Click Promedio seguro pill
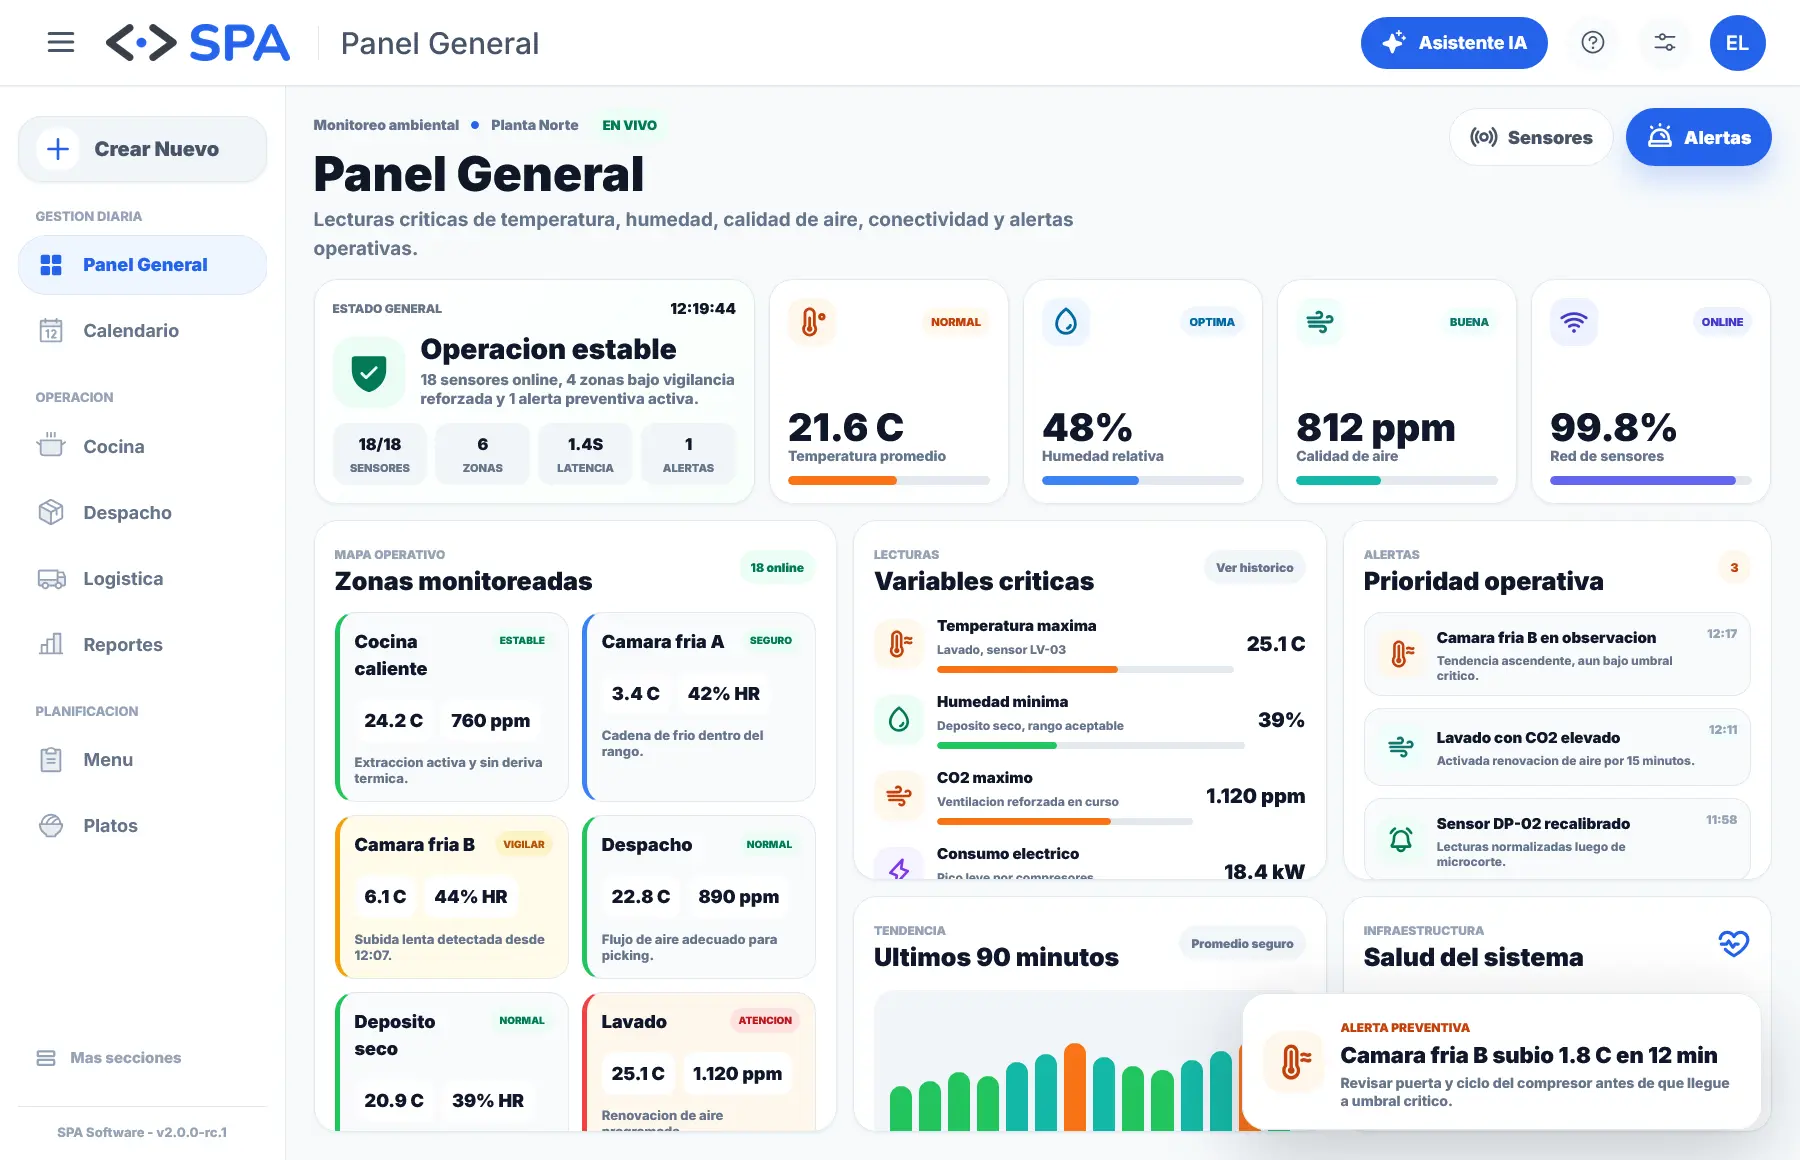This screenshot has height=1160, width=1800. (x=1242, y=944)
